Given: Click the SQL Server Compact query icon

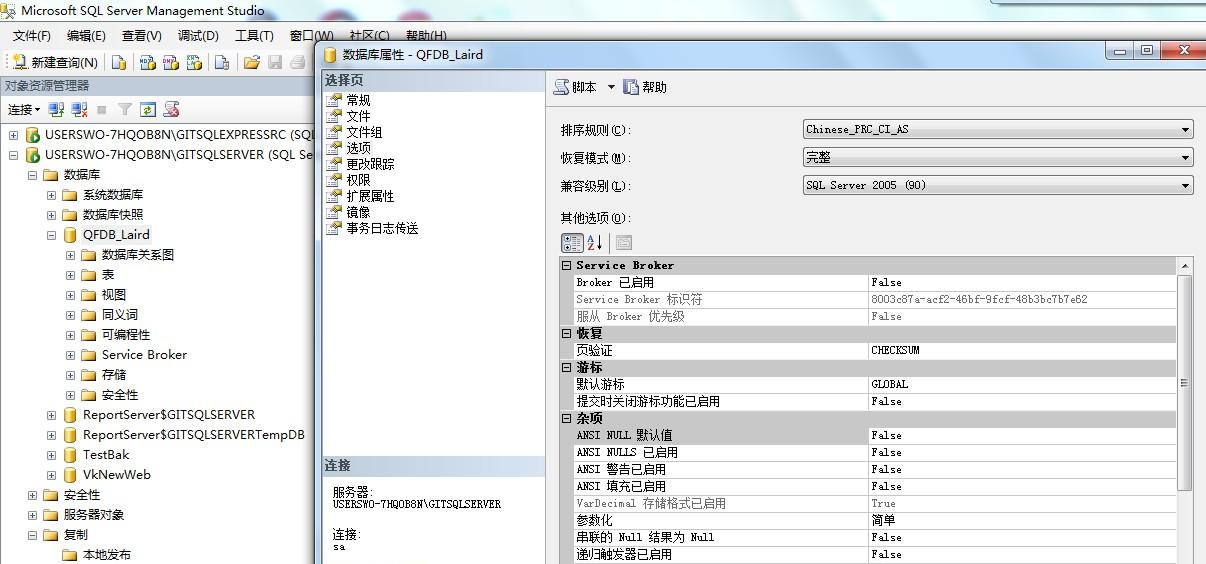Looking at the screenshot, I should (x=222, y=62).
